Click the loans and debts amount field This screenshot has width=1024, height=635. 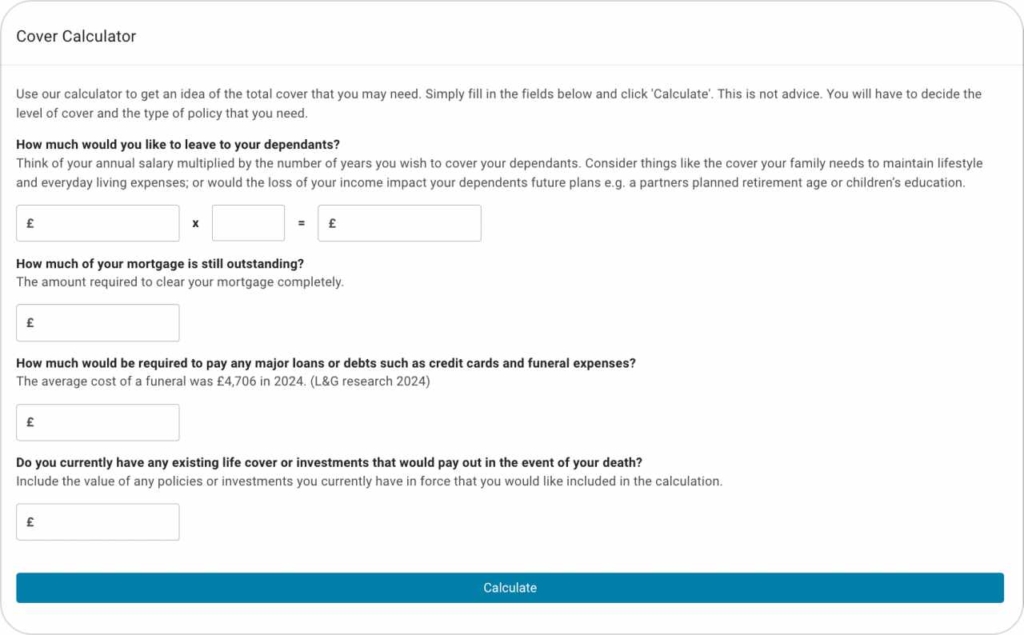(x=97, y=422)
